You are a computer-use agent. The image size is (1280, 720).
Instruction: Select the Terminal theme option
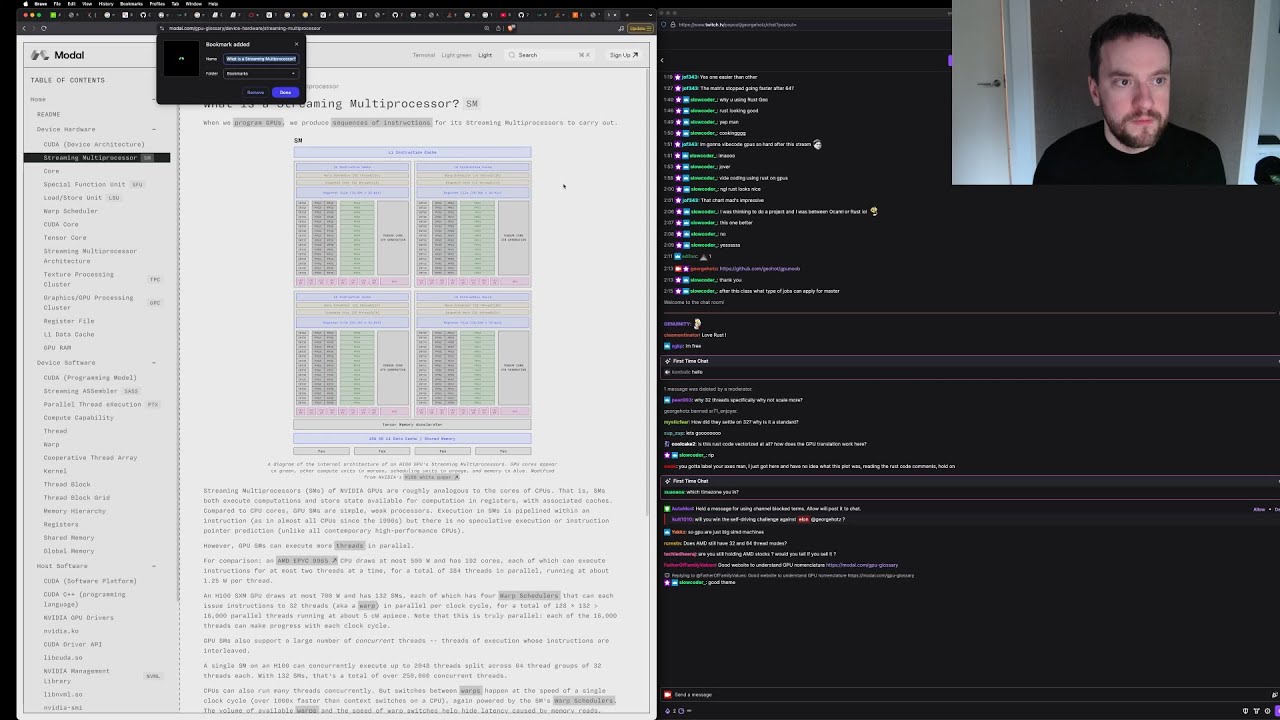(424, 55)
